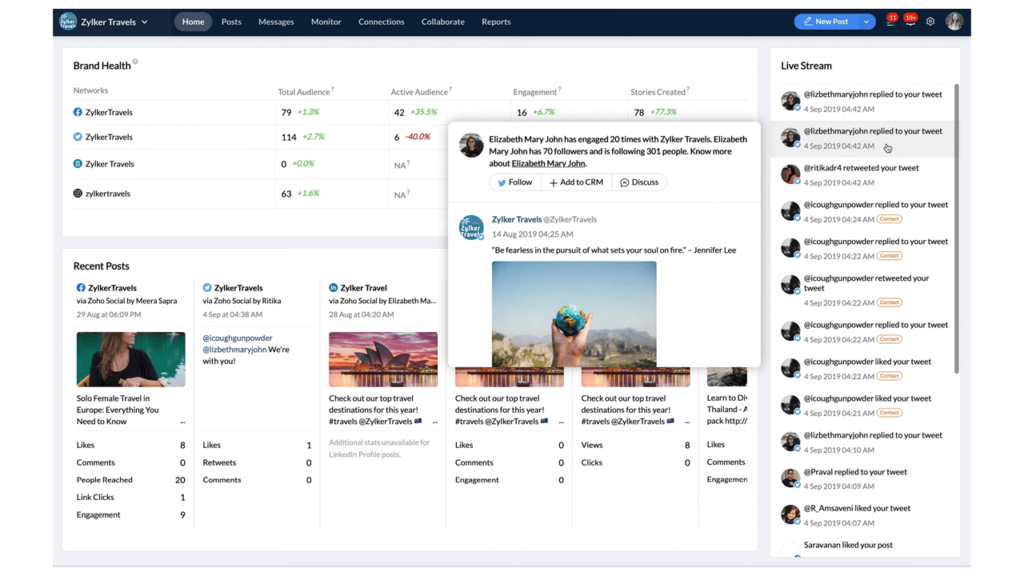Click the help icon beside the Engagement column header

(x=560, y=89)
